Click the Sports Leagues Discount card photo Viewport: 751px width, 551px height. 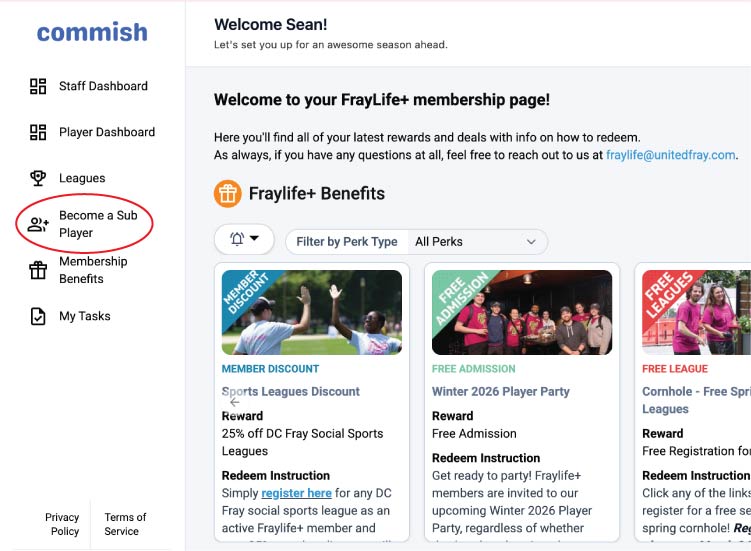[x=312, y=312]
